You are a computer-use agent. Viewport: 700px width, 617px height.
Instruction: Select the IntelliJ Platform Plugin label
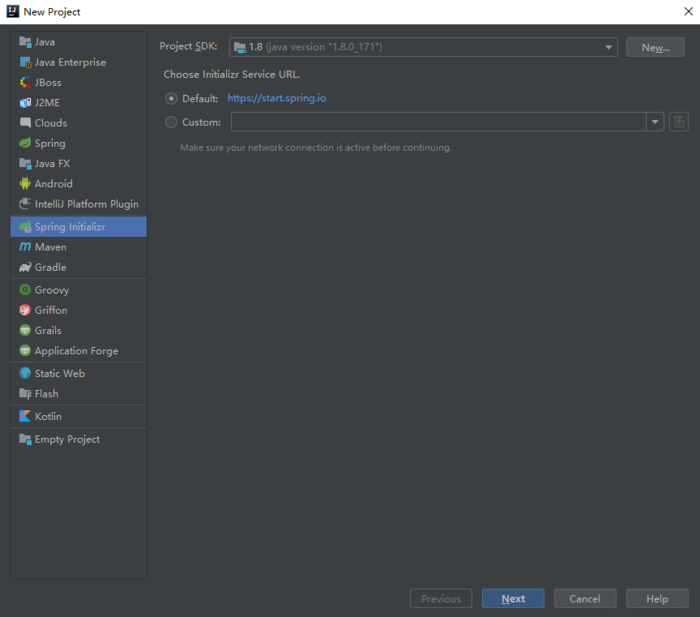(x=87, y=204)
